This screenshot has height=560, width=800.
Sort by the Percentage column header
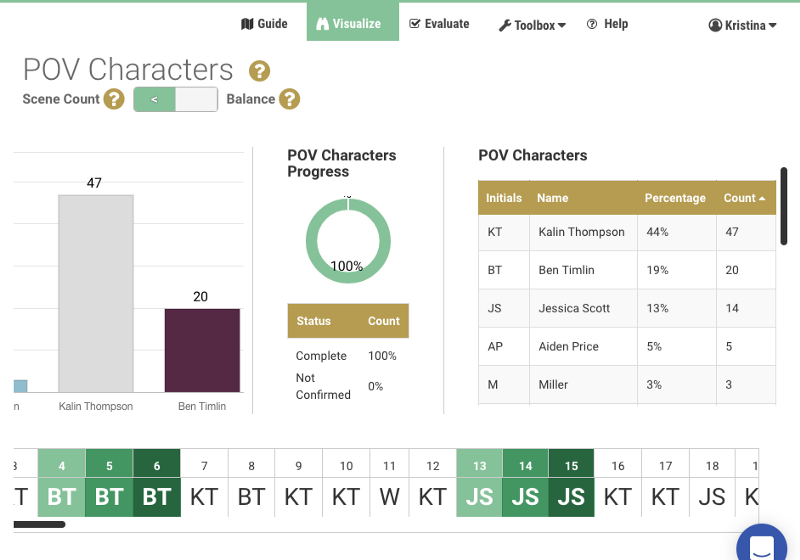(675, 198)
